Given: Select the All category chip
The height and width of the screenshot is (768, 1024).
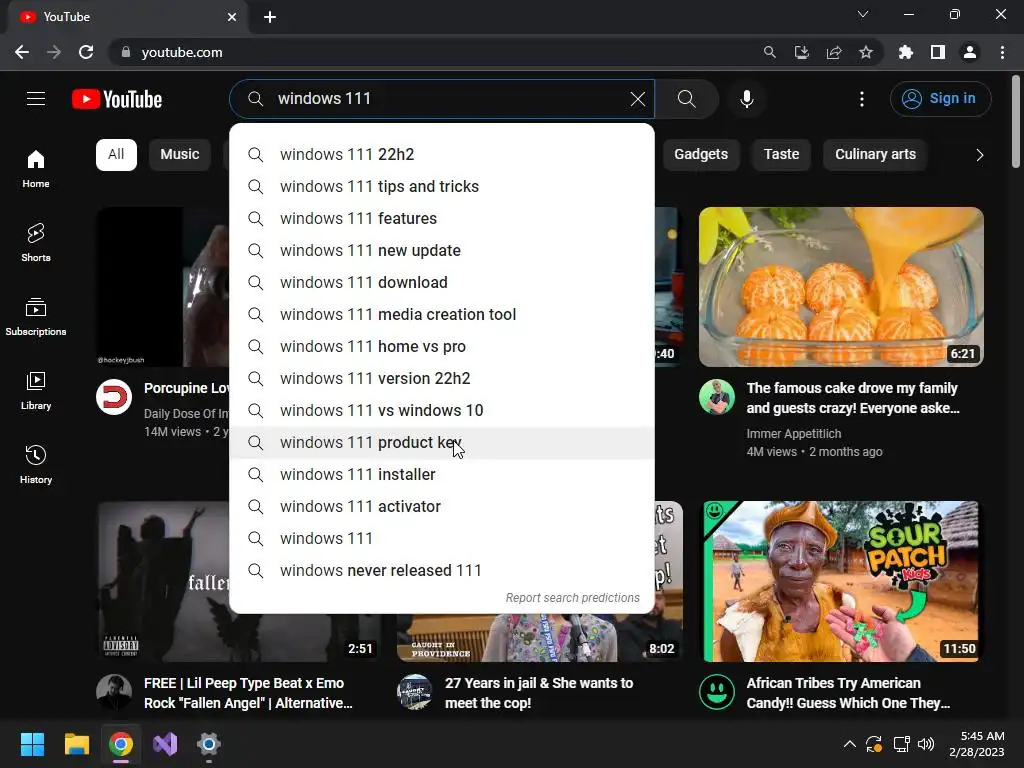Looking at the screenshot, I should click(x=116, y=155).
